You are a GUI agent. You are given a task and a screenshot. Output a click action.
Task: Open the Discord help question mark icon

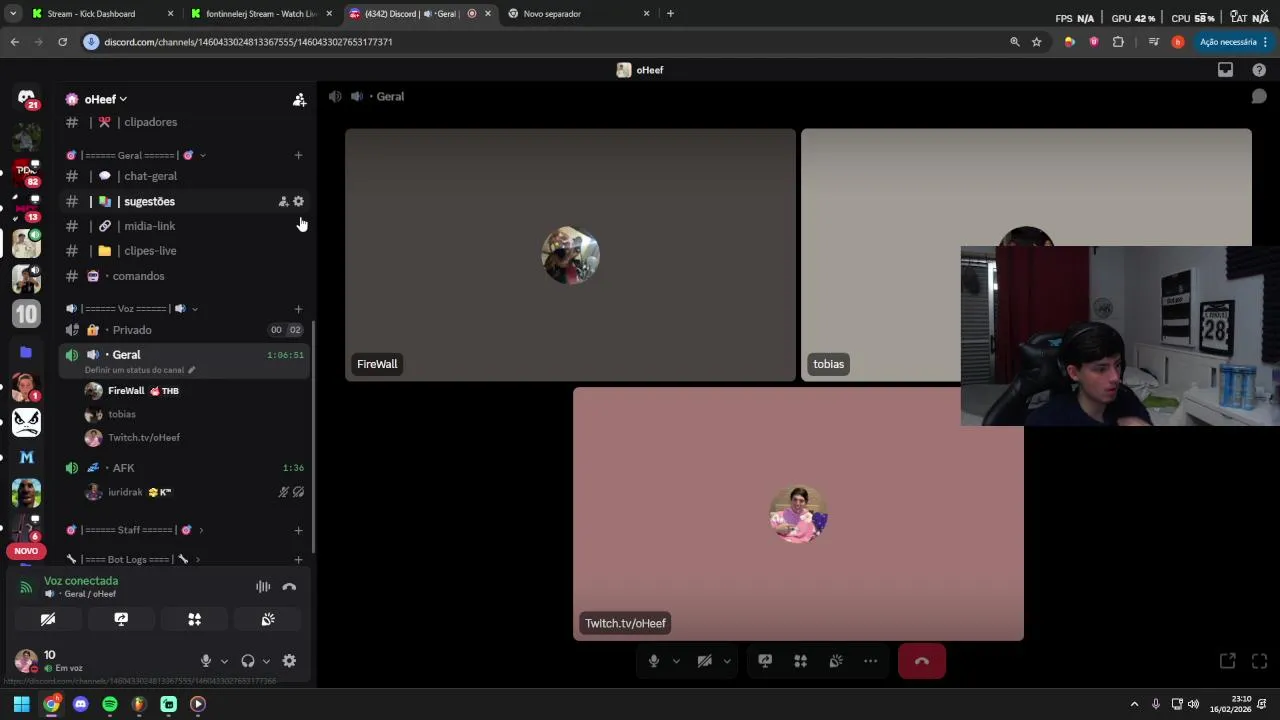pyautogui.click(x=1259, y=70)
